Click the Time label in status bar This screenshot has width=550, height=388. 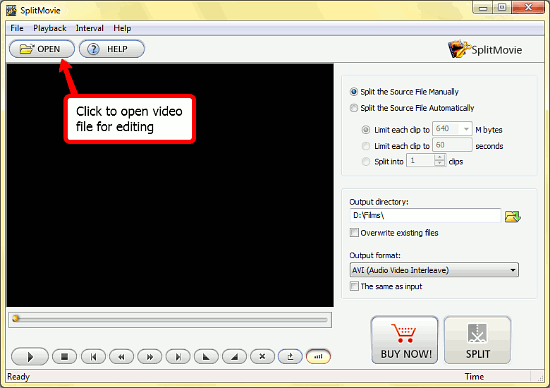coord(474,377)
